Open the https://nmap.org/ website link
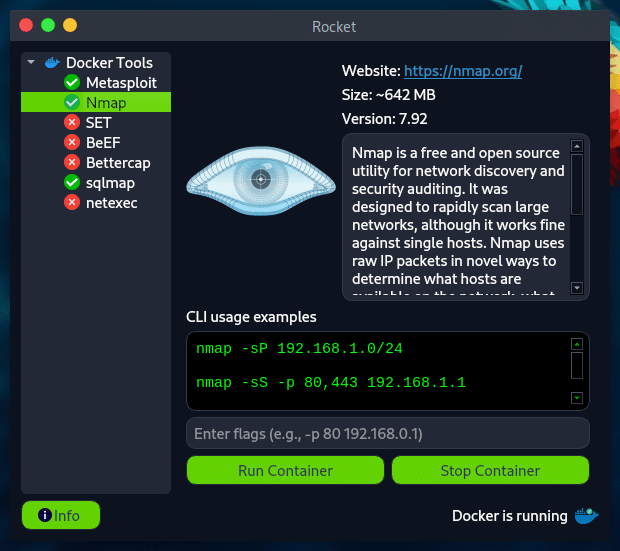This screenshot has width=620, height=551. [x=463, y=71]
